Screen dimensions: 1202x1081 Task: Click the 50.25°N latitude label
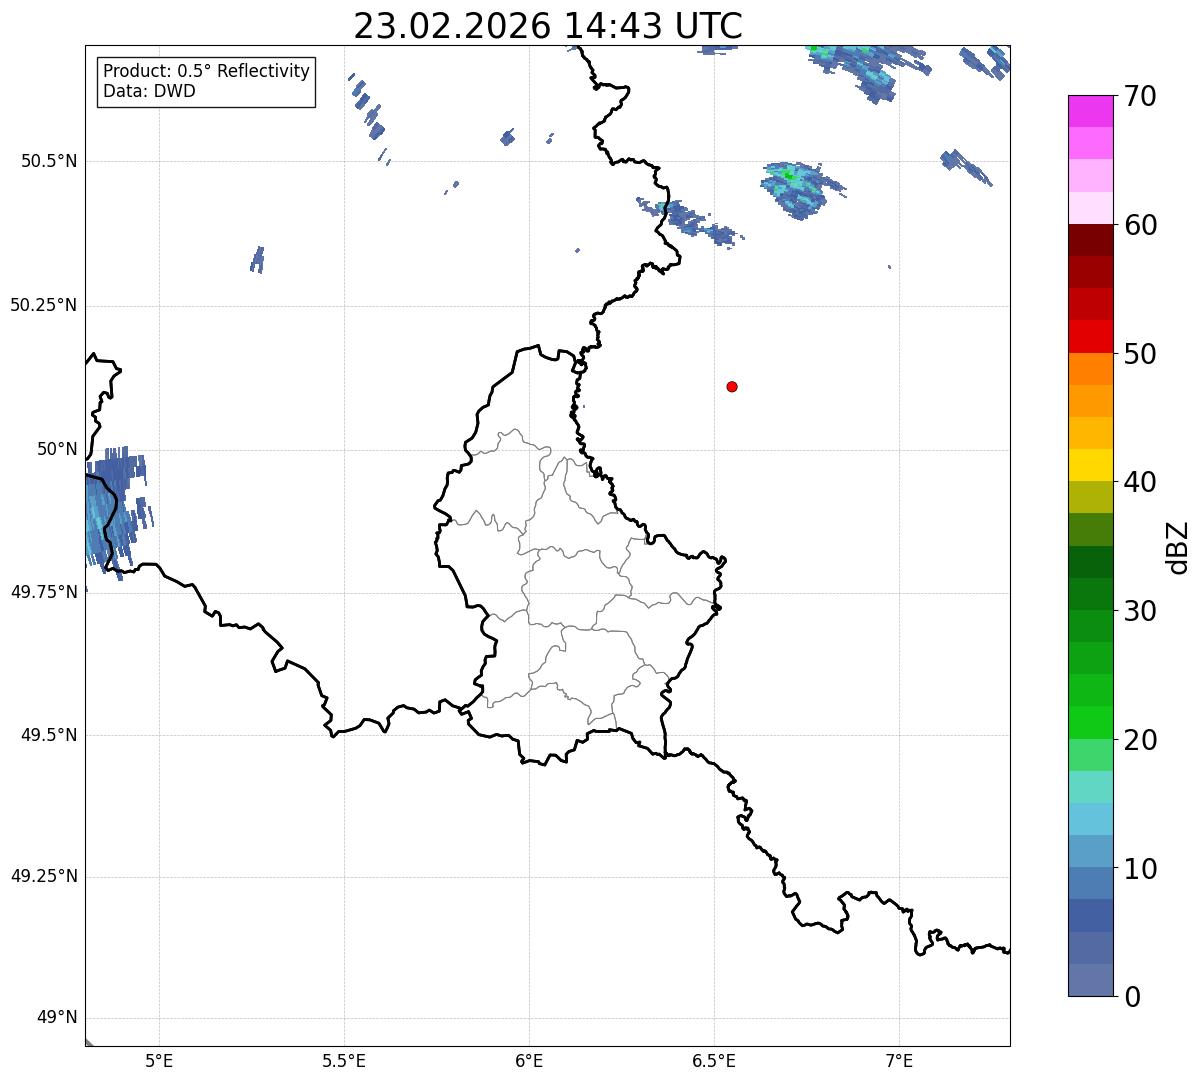pos(44,305)
